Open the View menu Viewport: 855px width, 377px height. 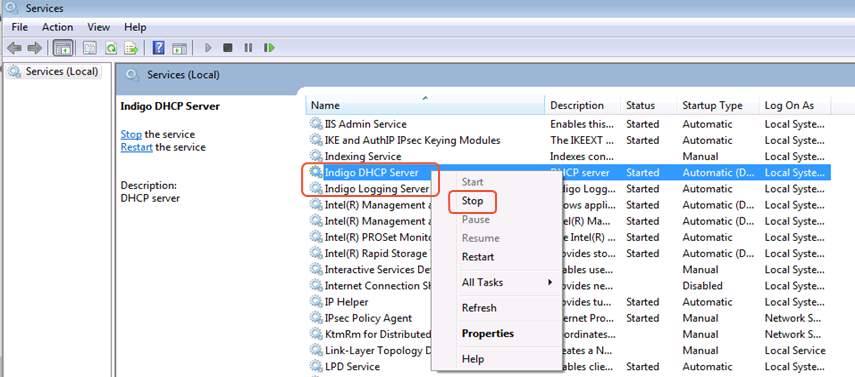pyautogui.click(x=99, y=27)
